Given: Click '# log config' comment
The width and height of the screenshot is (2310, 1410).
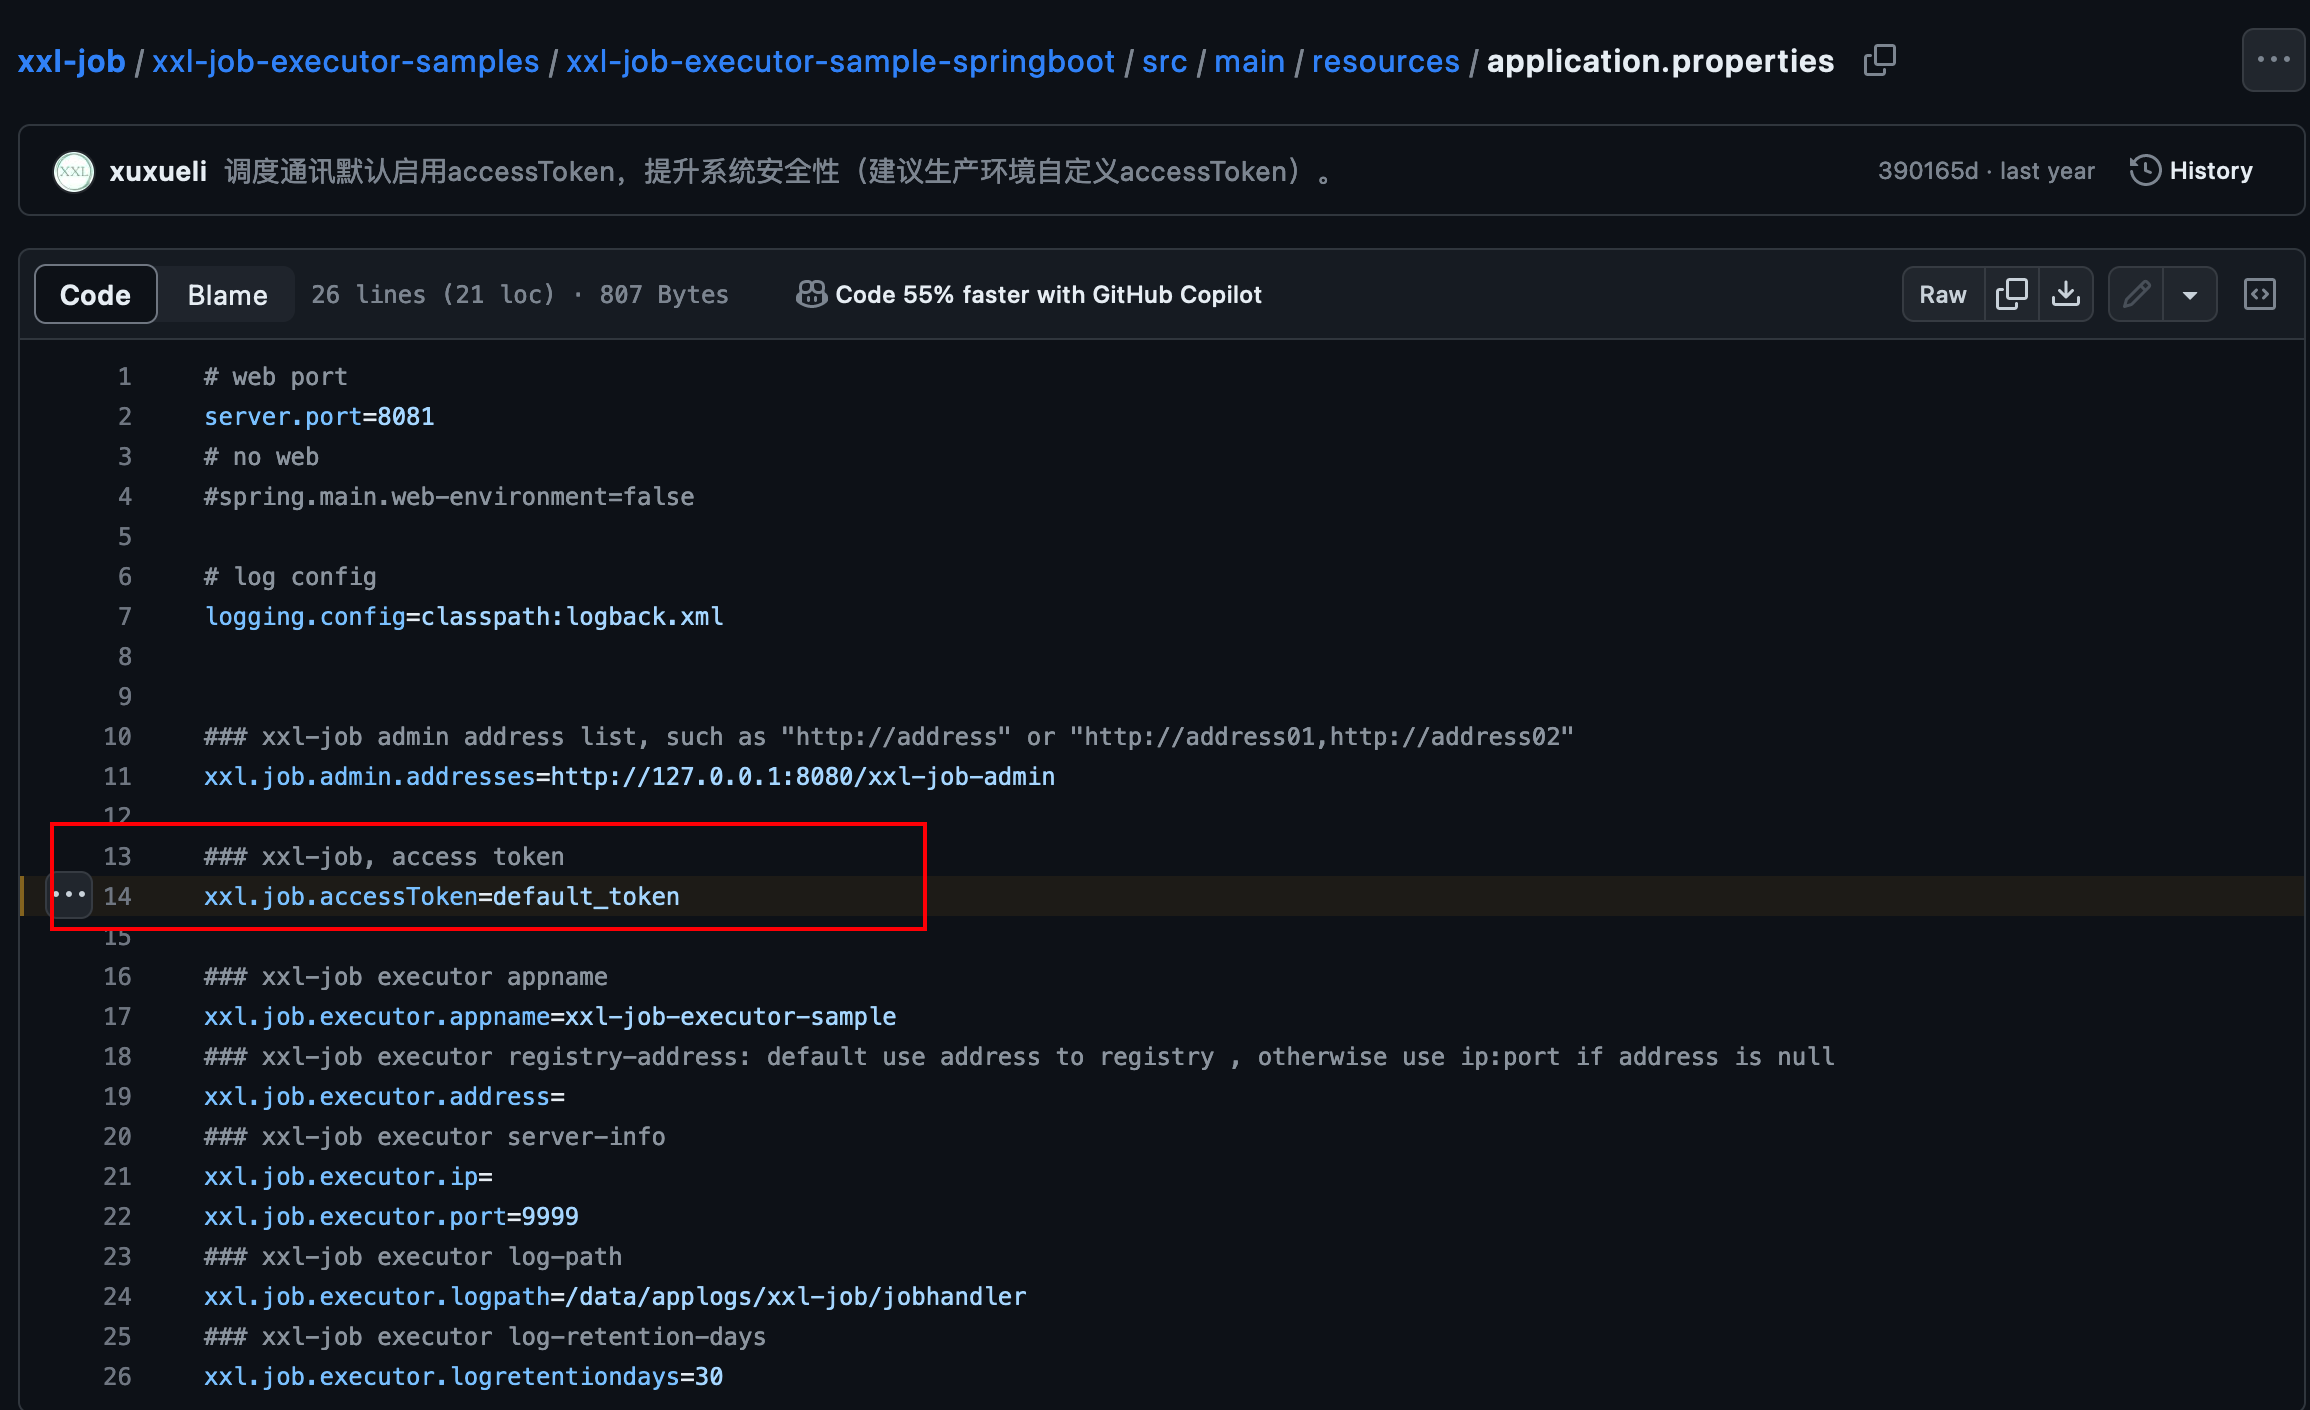Looking at the screenshot, I should [x=290, y=577].
